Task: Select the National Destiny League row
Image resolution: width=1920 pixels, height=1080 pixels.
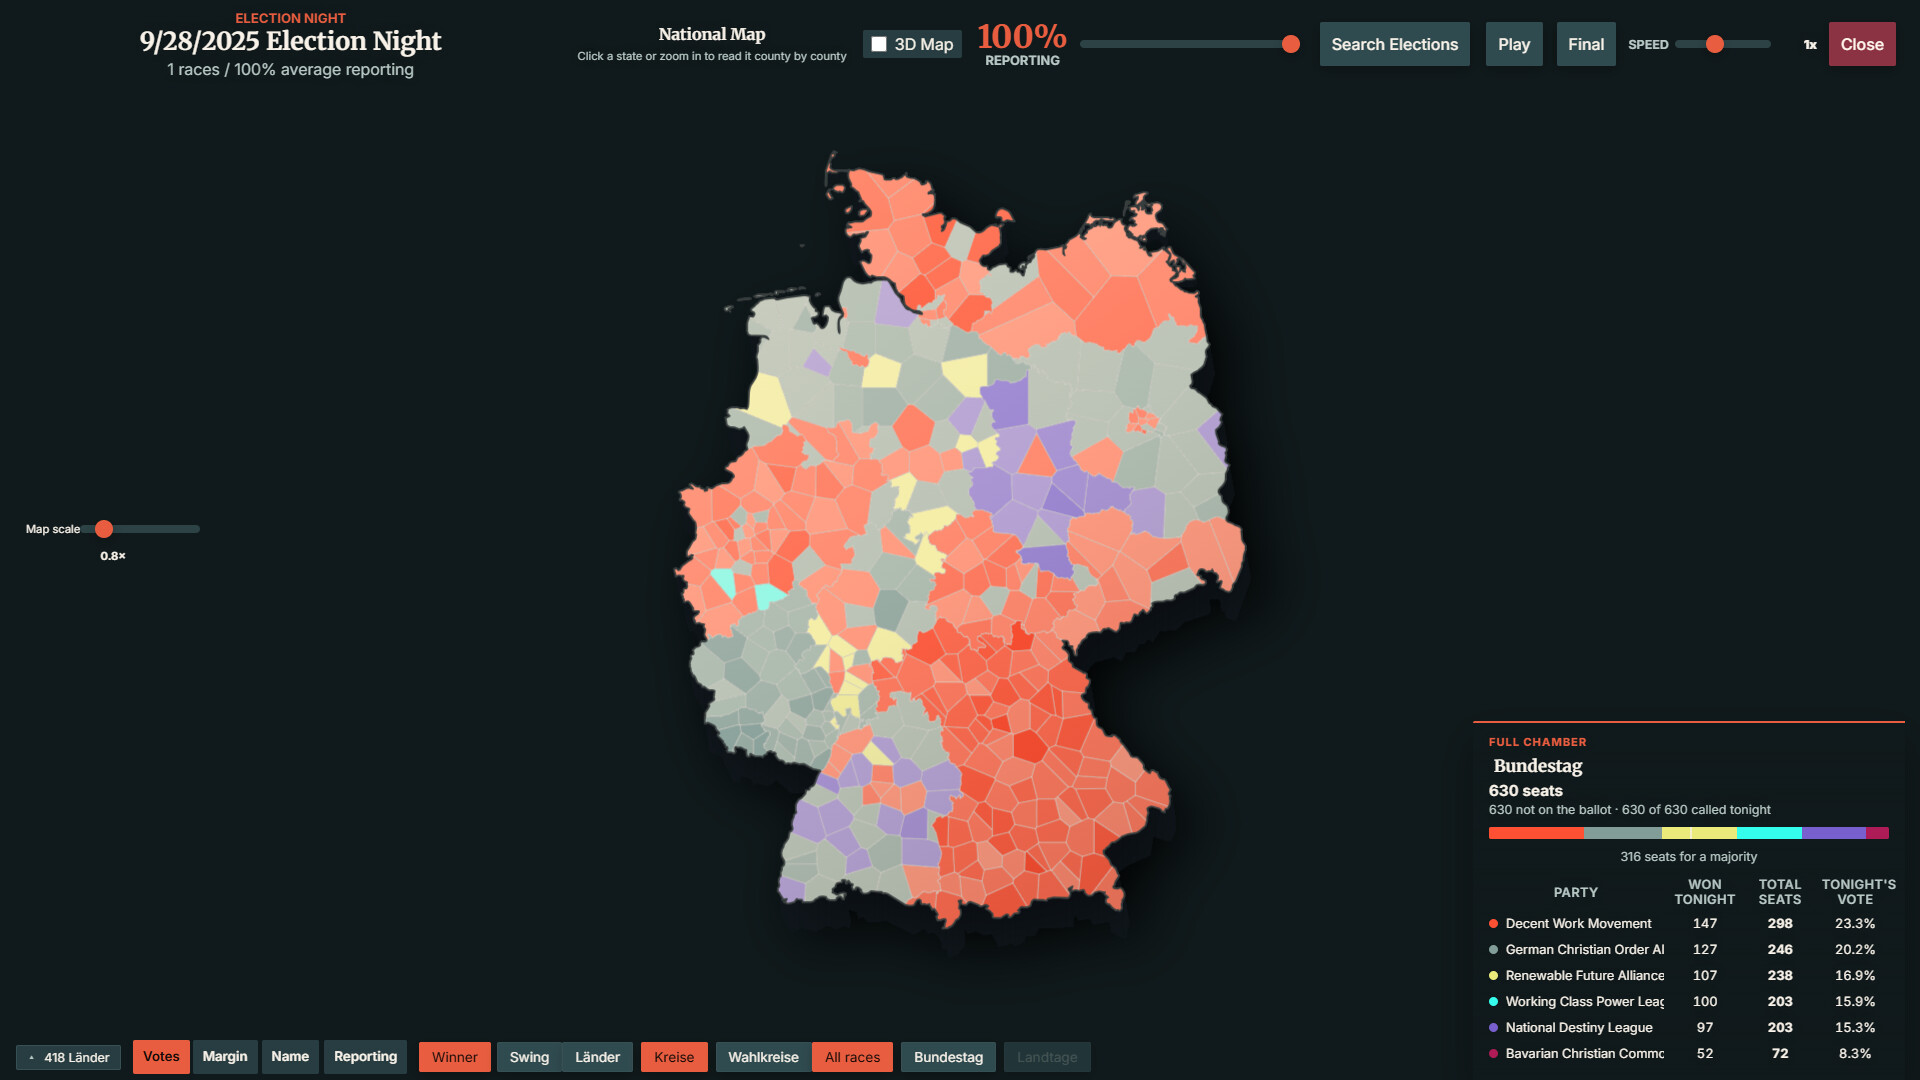Action: 1688,1028
